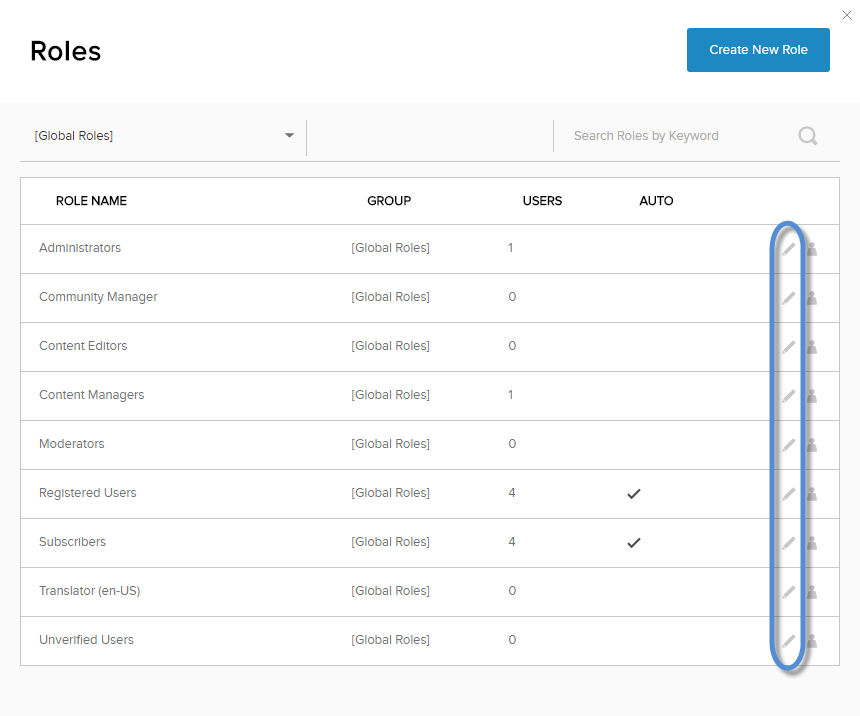Click the Role Name column header
Image resolution: width=860 pixels, height=716 pixels.
91,201
